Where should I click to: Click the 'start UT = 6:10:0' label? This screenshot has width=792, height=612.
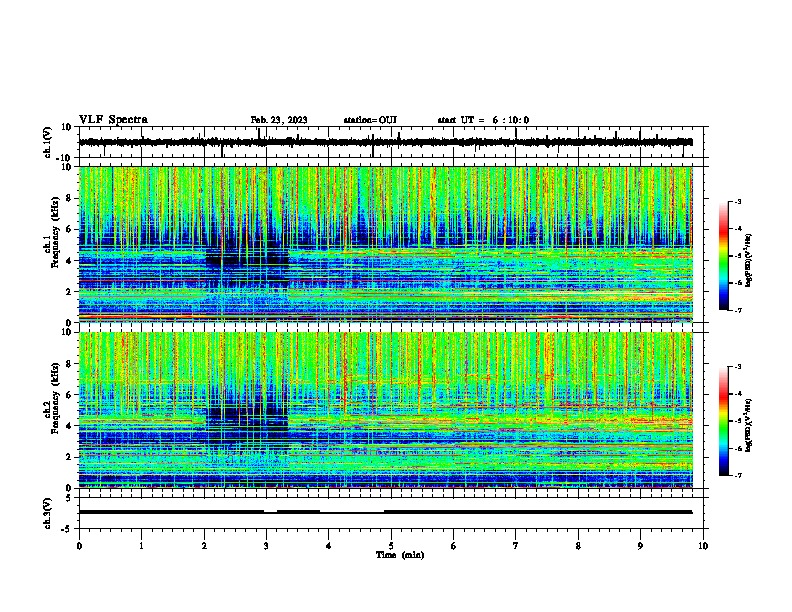pos(483,120)
